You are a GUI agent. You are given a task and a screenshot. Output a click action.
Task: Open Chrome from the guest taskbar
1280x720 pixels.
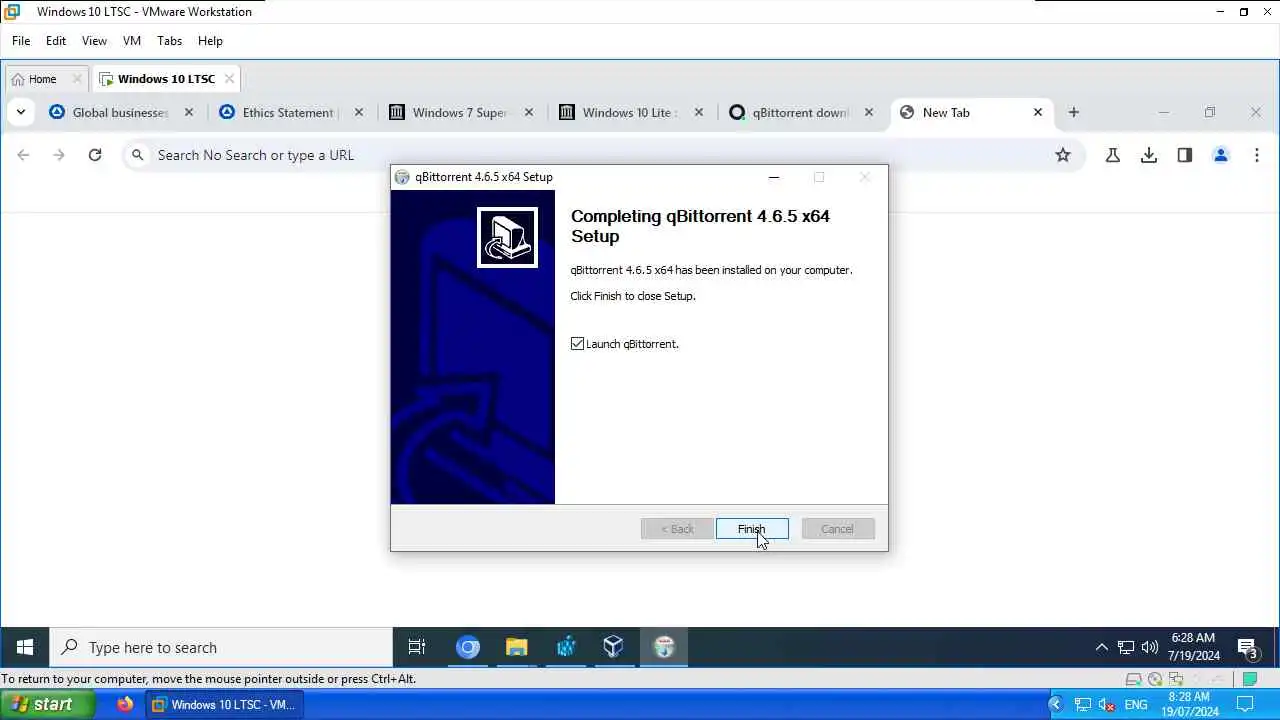point(468,647)
